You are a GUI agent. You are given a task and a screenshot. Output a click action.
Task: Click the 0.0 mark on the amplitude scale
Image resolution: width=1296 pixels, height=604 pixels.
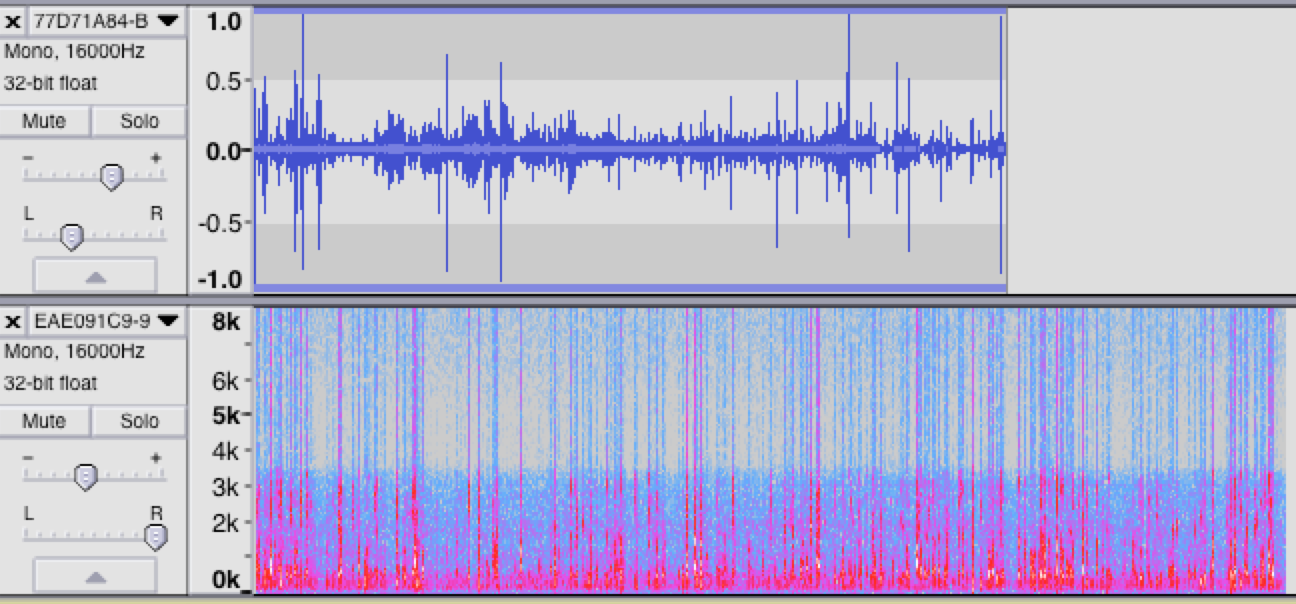tap(224, 151)
